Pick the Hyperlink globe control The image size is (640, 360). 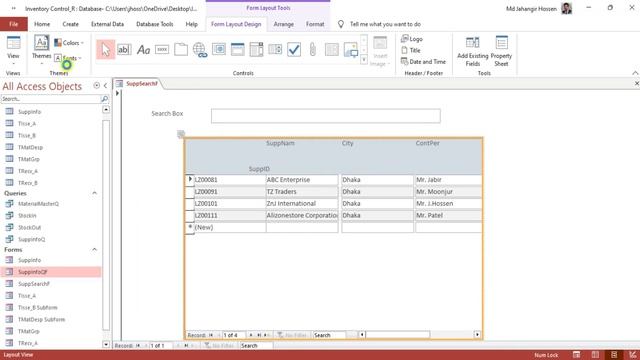200,50
